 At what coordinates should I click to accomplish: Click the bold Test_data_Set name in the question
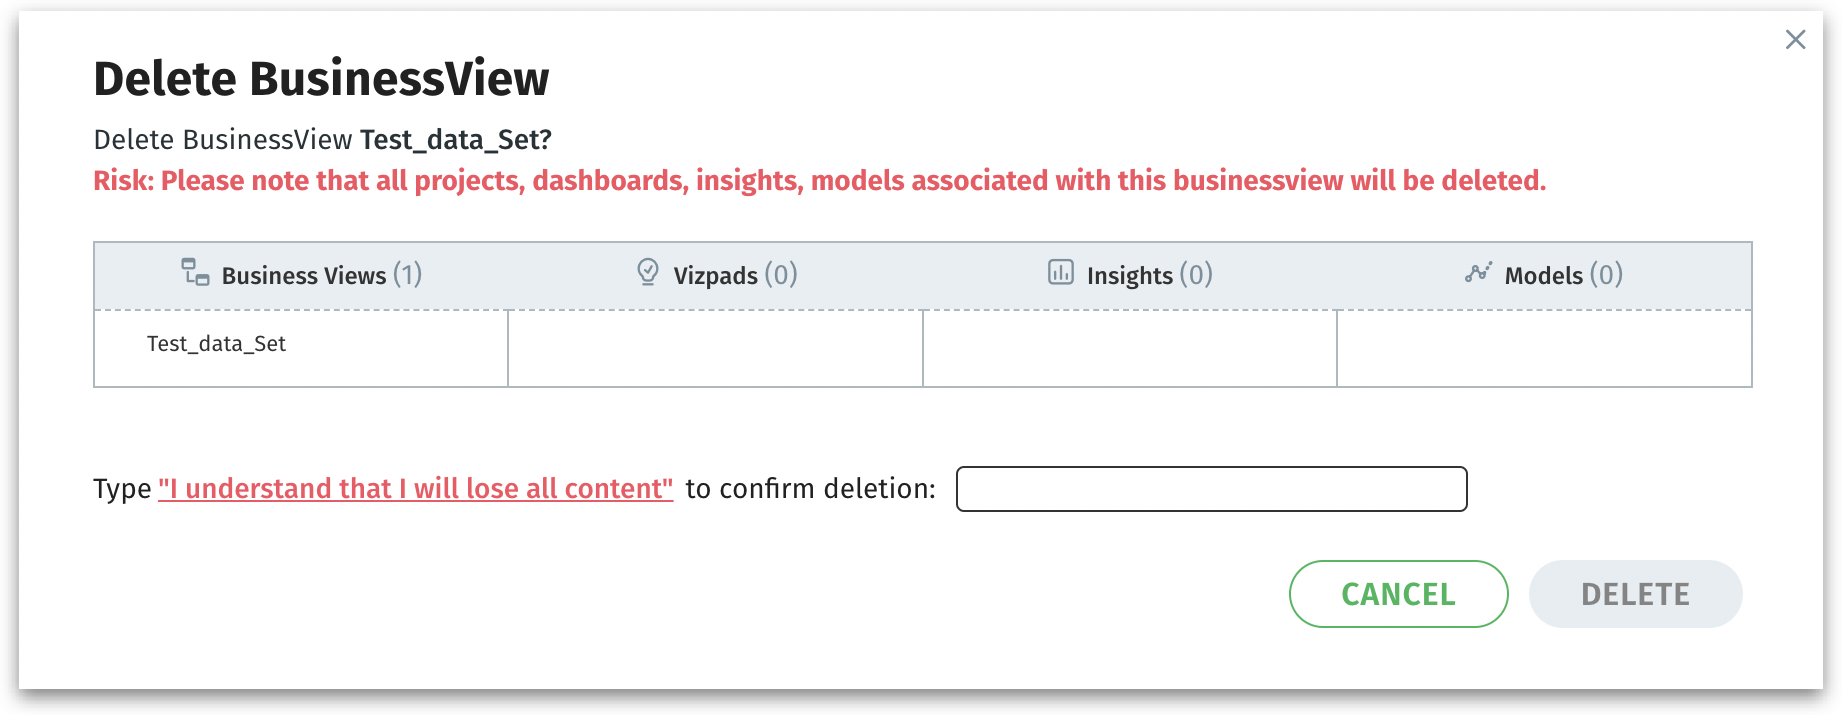tap(455, 140)
